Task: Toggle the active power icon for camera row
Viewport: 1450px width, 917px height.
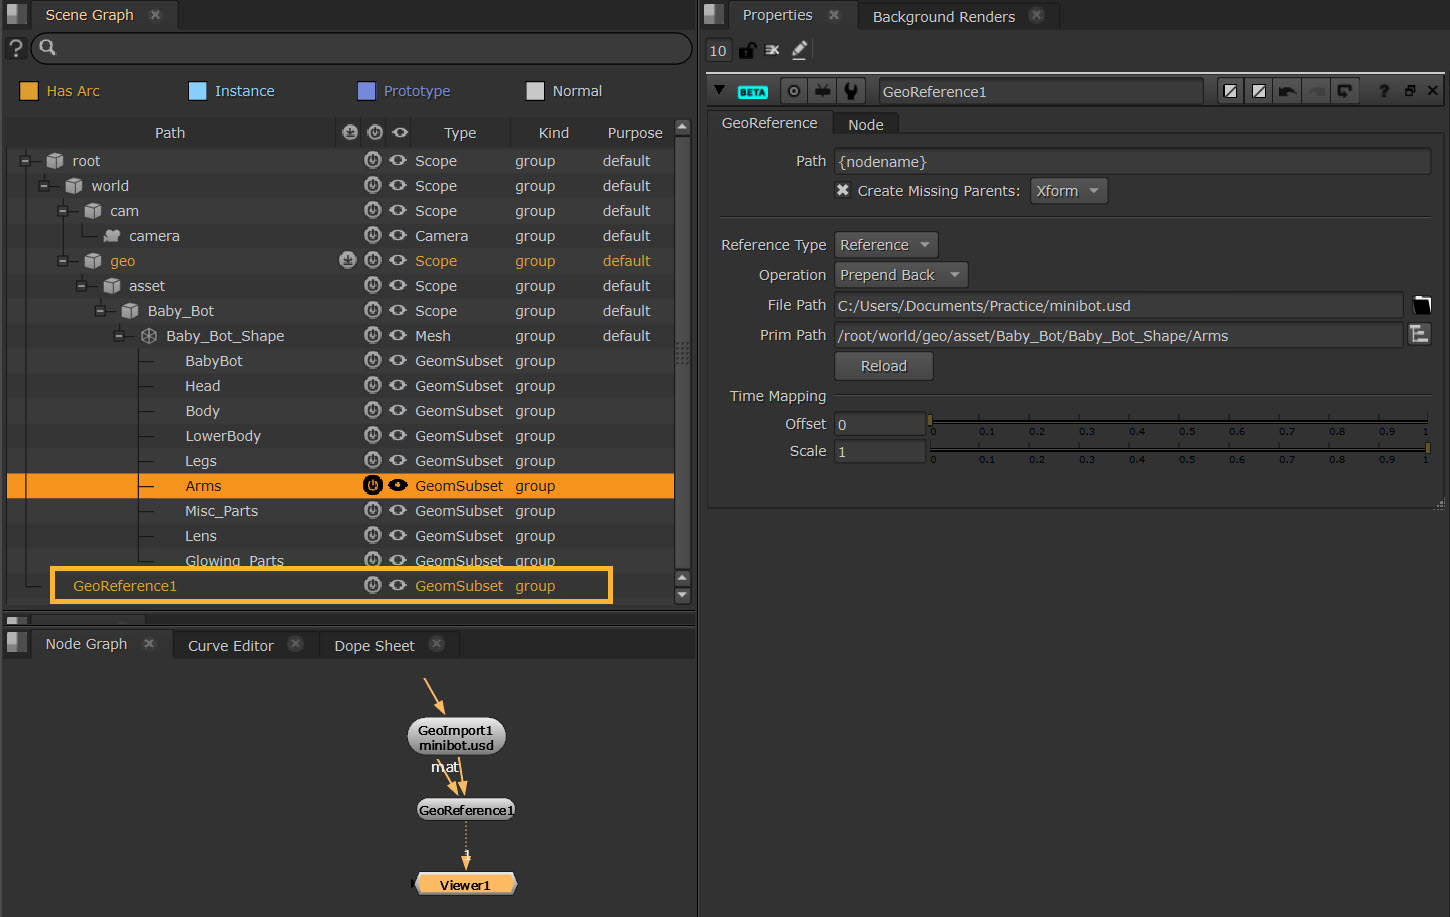Action: [x=372, y=236]
